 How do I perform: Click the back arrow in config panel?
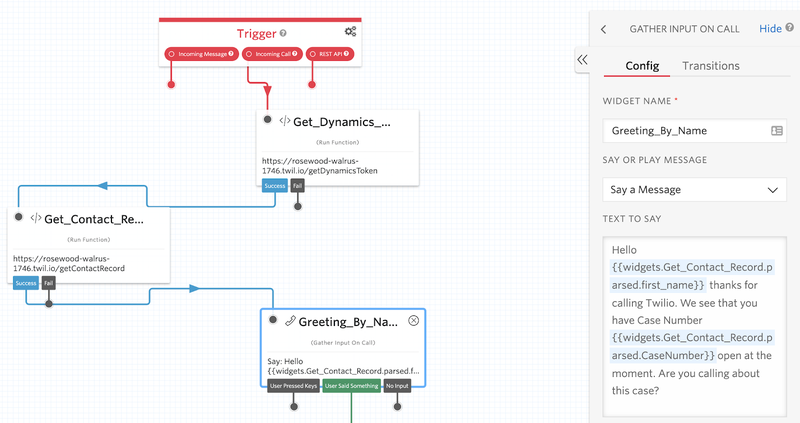click(x=603, y=29)
